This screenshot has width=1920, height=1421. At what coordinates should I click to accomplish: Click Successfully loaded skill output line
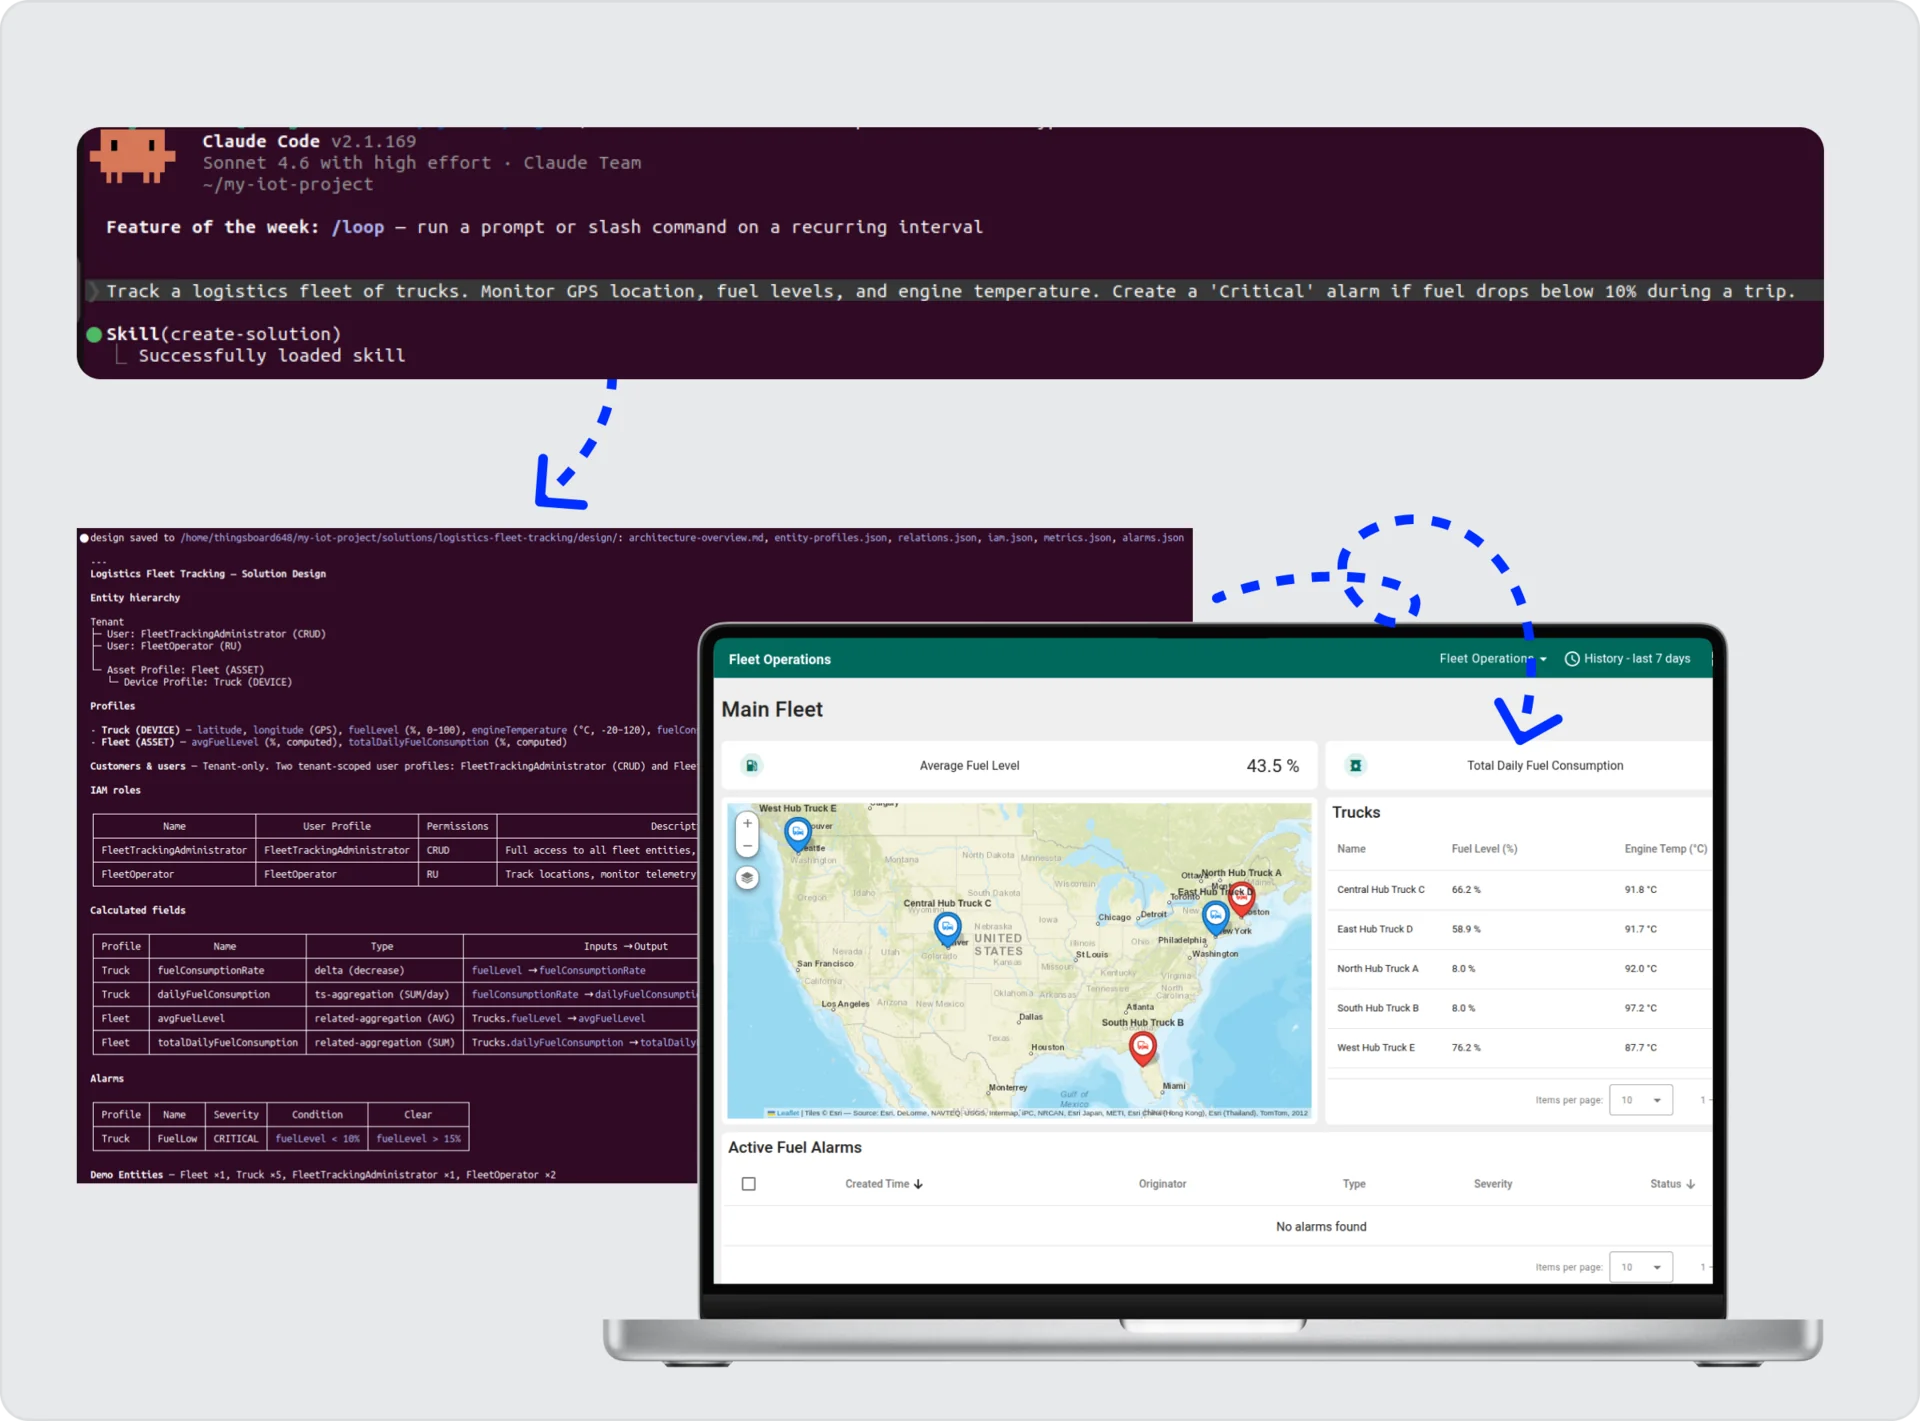click(x=272, y=356)
